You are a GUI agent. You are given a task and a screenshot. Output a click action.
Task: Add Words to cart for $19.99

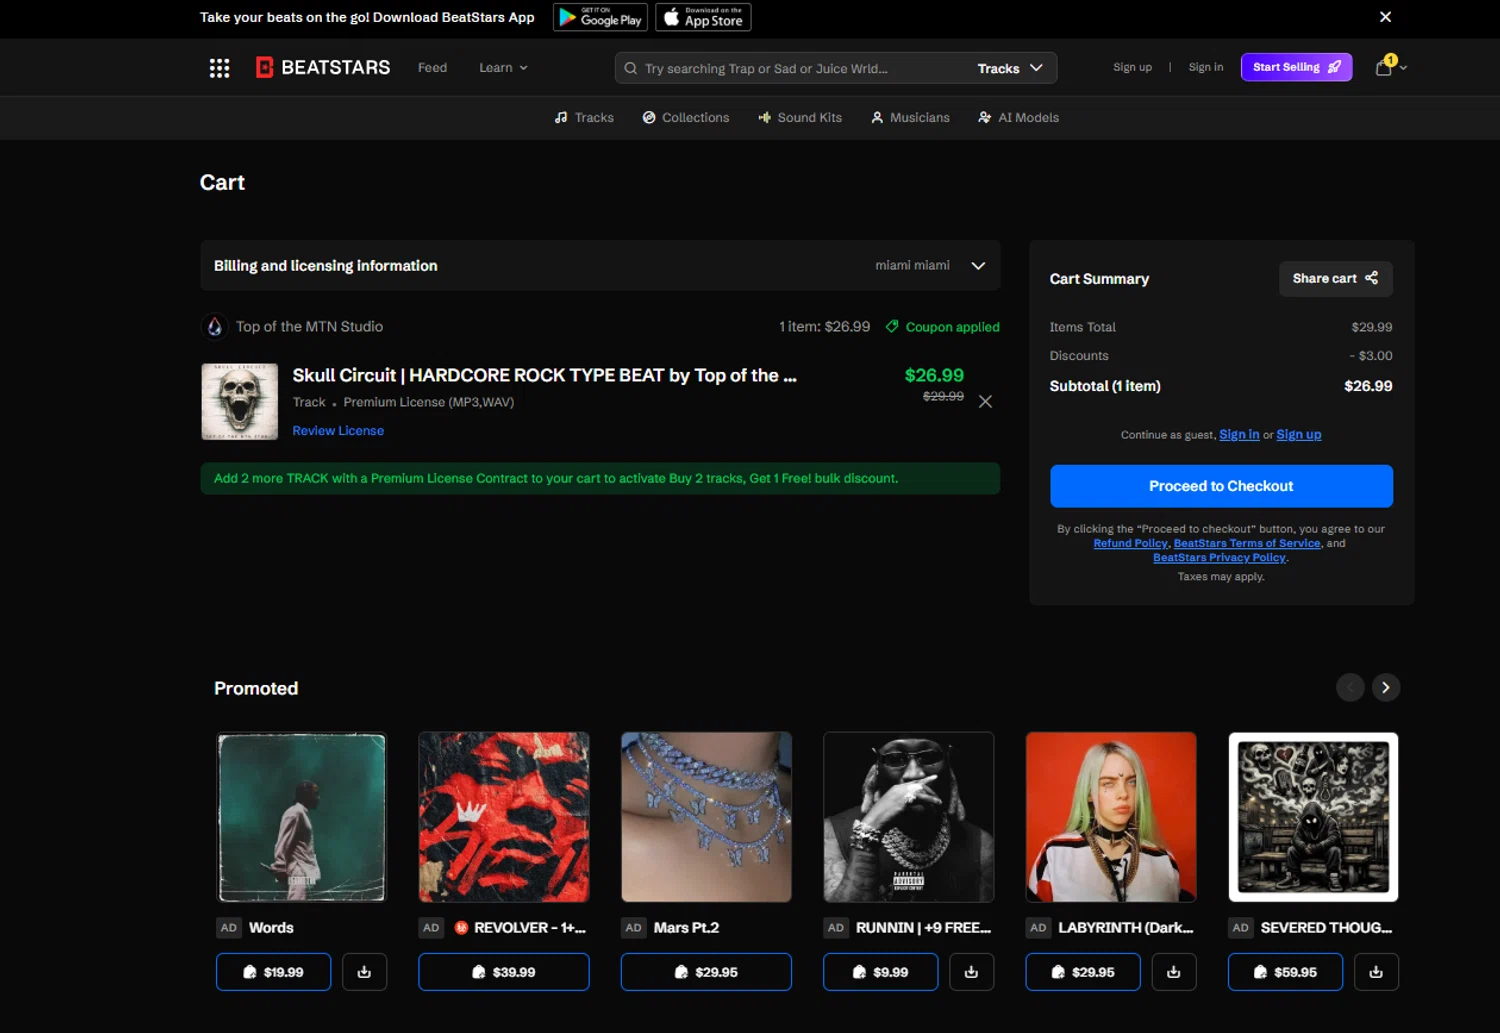click(273, 972)
